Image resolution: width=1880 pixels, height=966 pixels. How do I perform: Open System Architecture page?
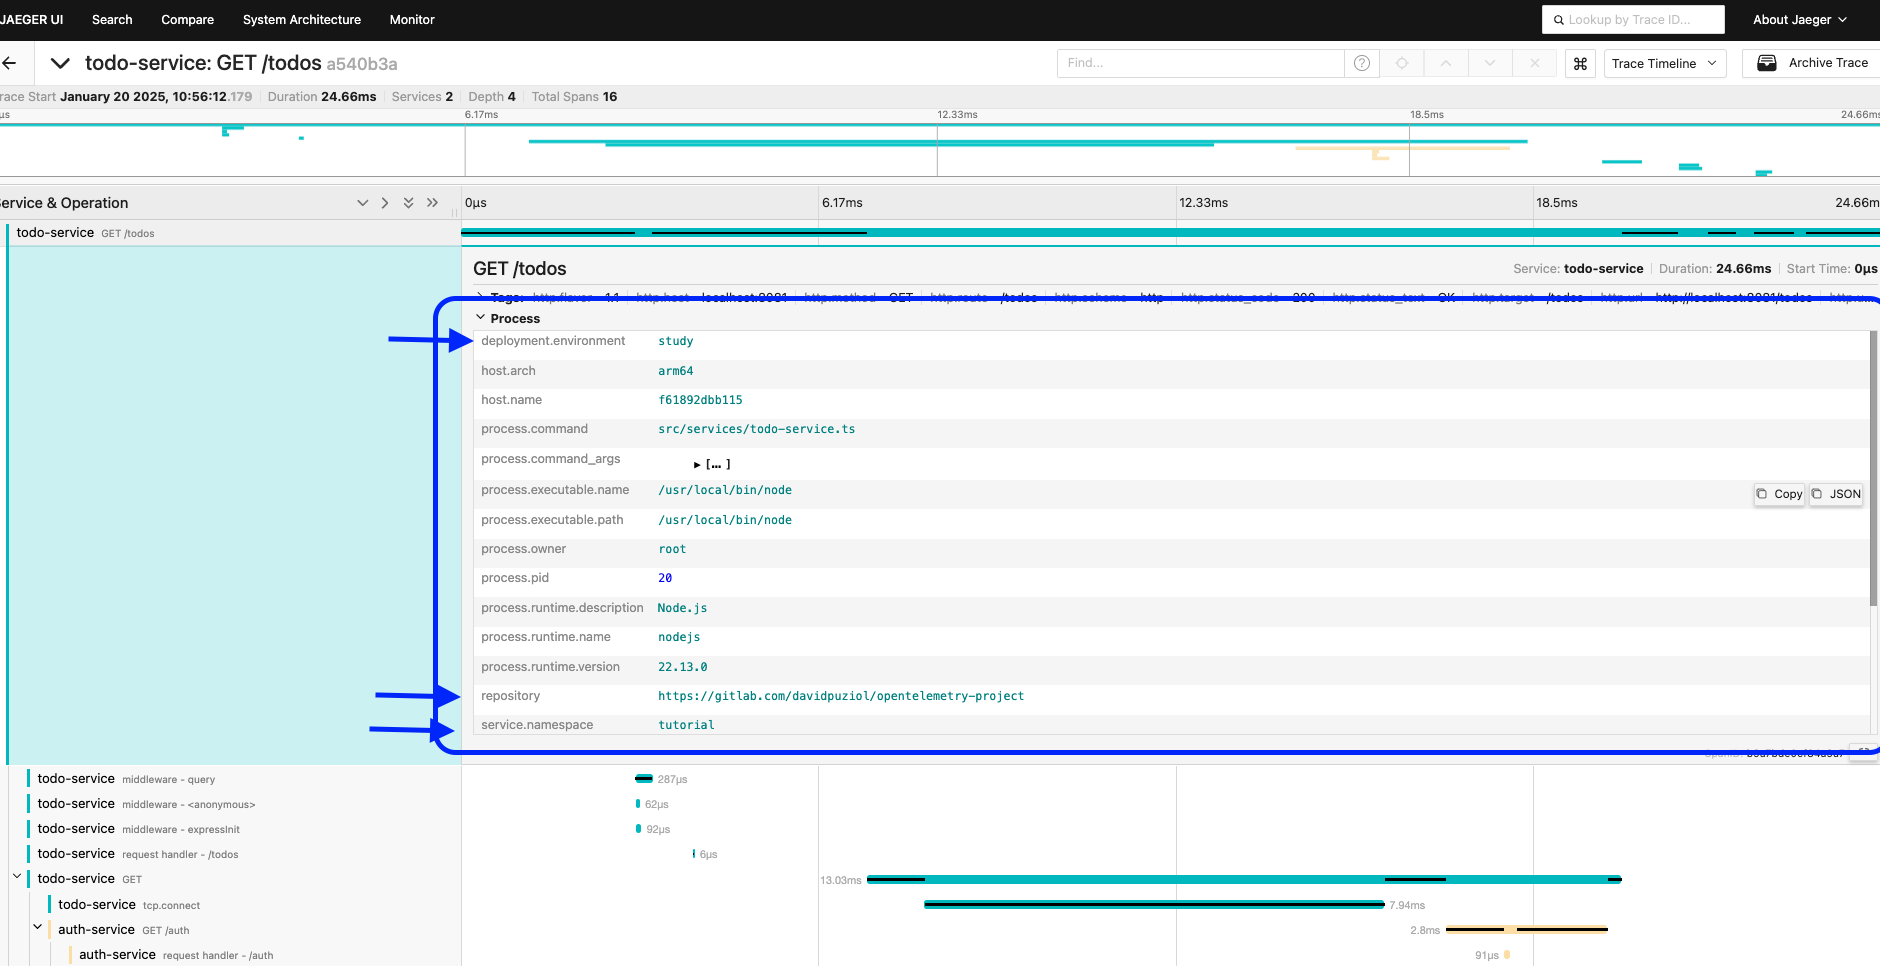pyautogui.click(x=301, y=20)
